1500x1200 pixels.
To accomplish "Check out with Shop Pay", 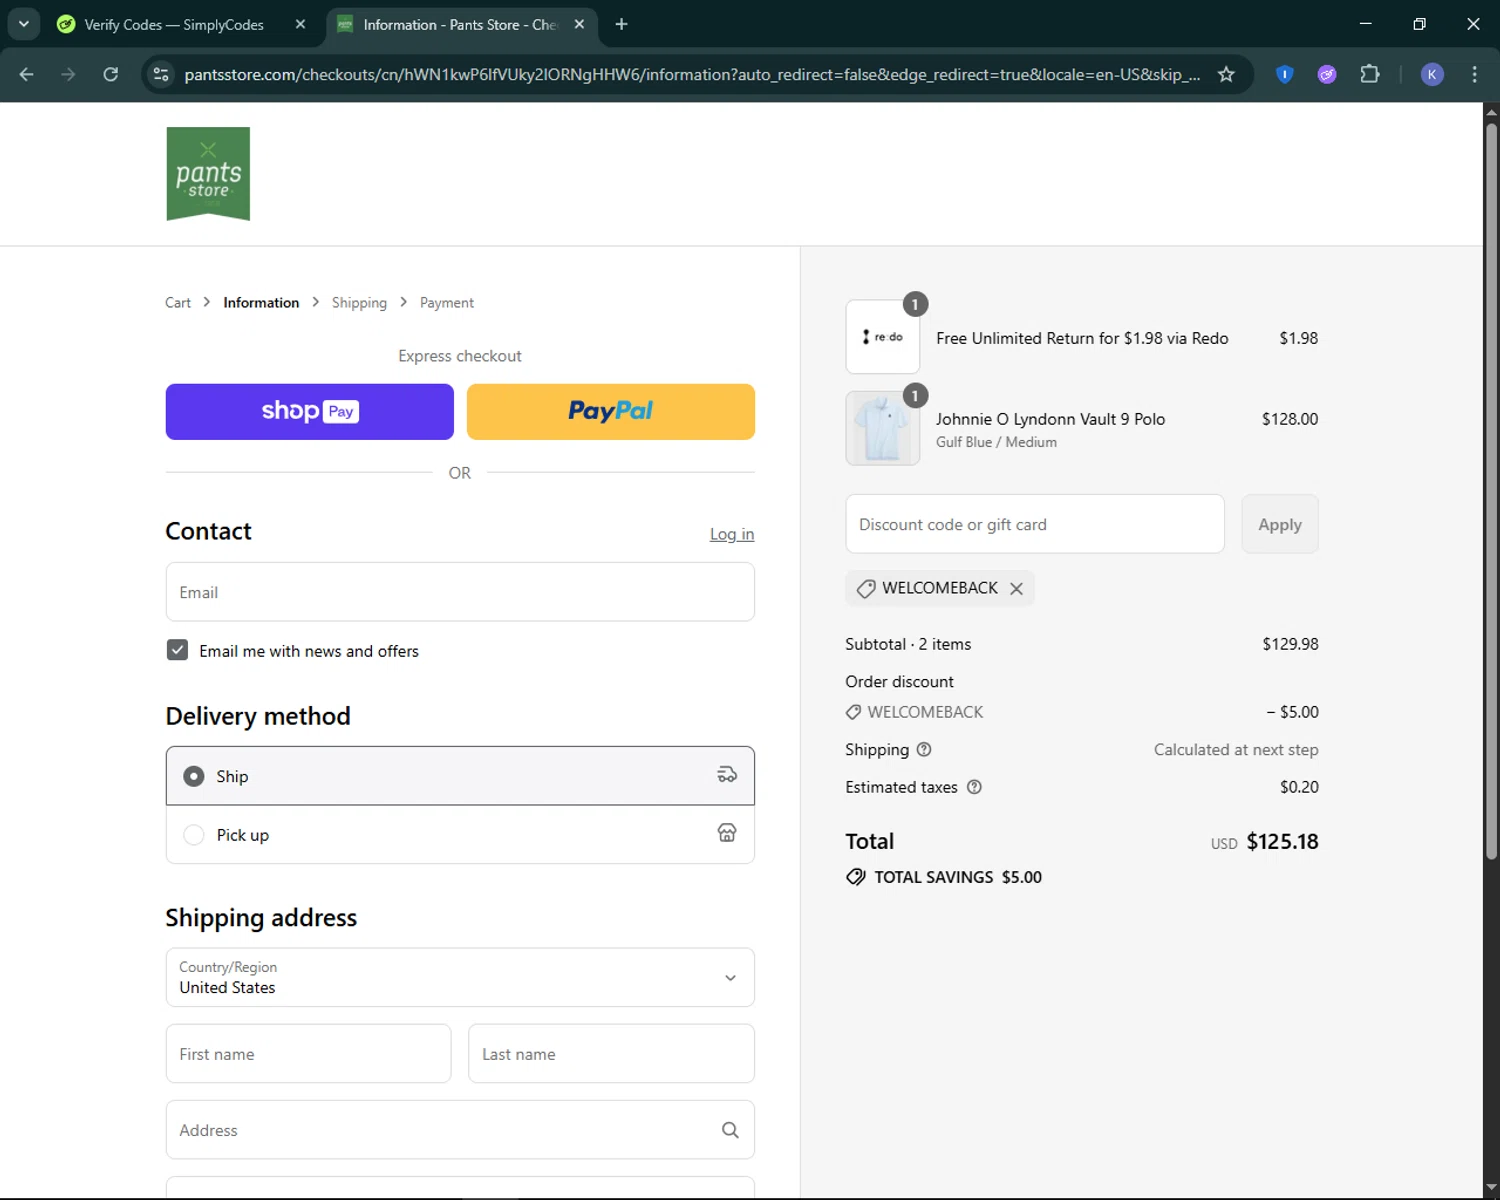I will (x=310, y=412).
